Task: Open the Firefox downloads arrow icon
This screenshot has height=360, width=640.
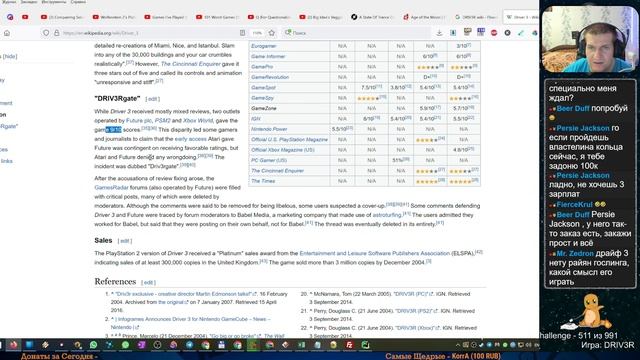Action: pyautogui.click(x=439, y=33)
